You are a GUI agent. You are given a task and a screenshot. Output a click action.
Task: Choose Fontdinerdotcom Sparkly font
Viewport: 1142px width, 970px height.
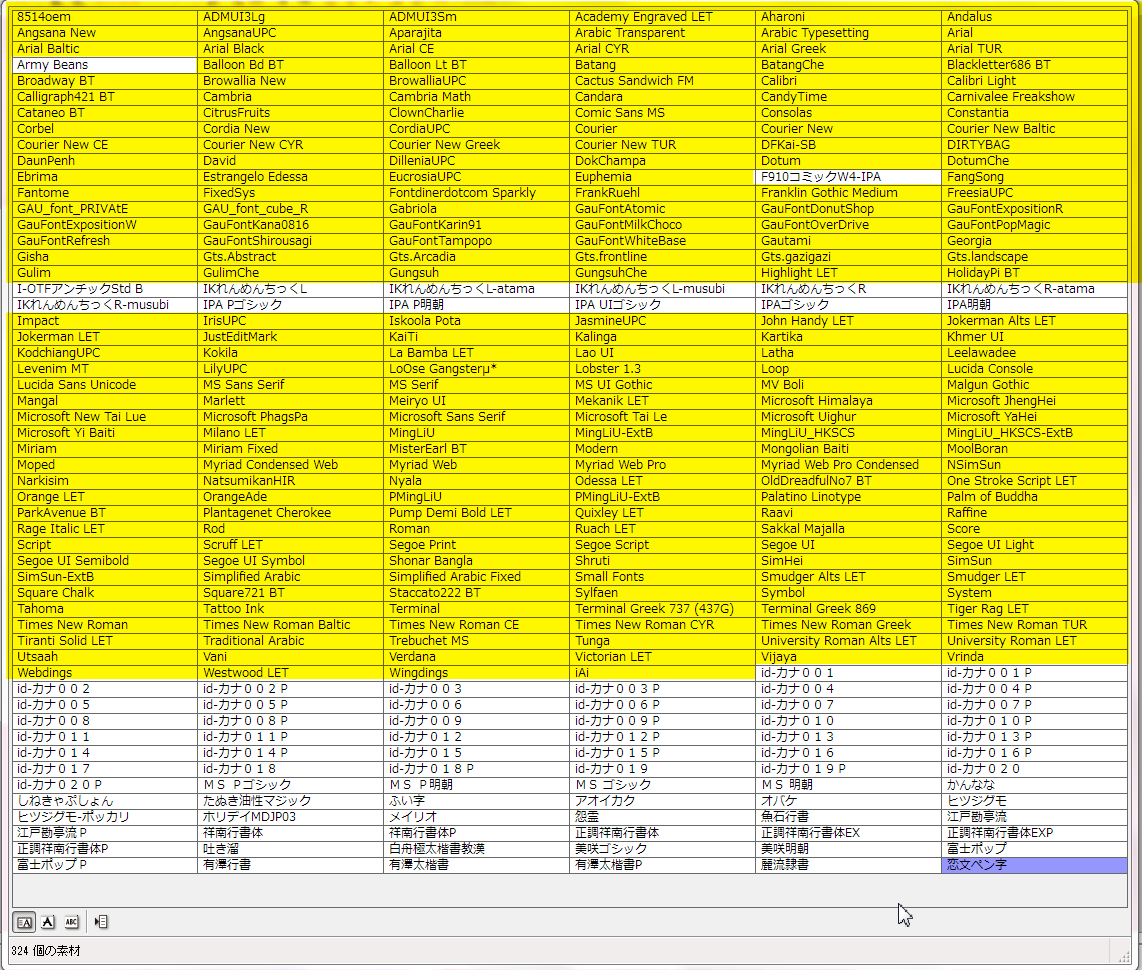point(476,193)
